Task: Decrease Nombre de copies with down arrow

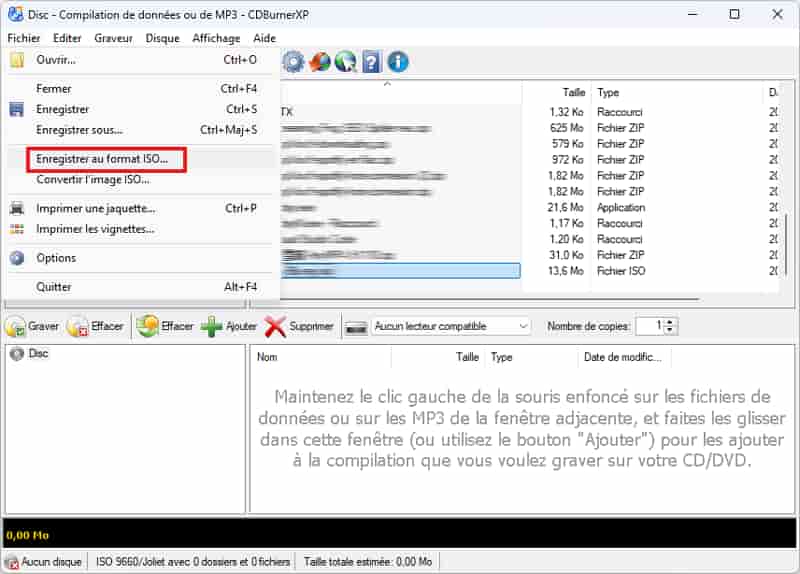Action: point(670,331)
